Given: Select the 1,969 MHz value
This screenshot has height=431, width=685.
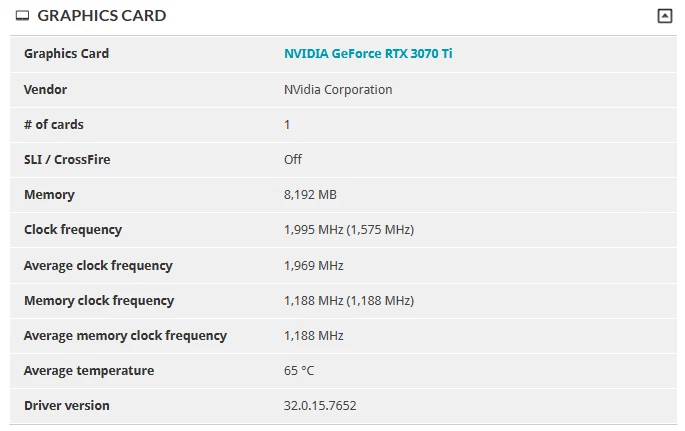Looking at the screenshot, I should point(313,265).
